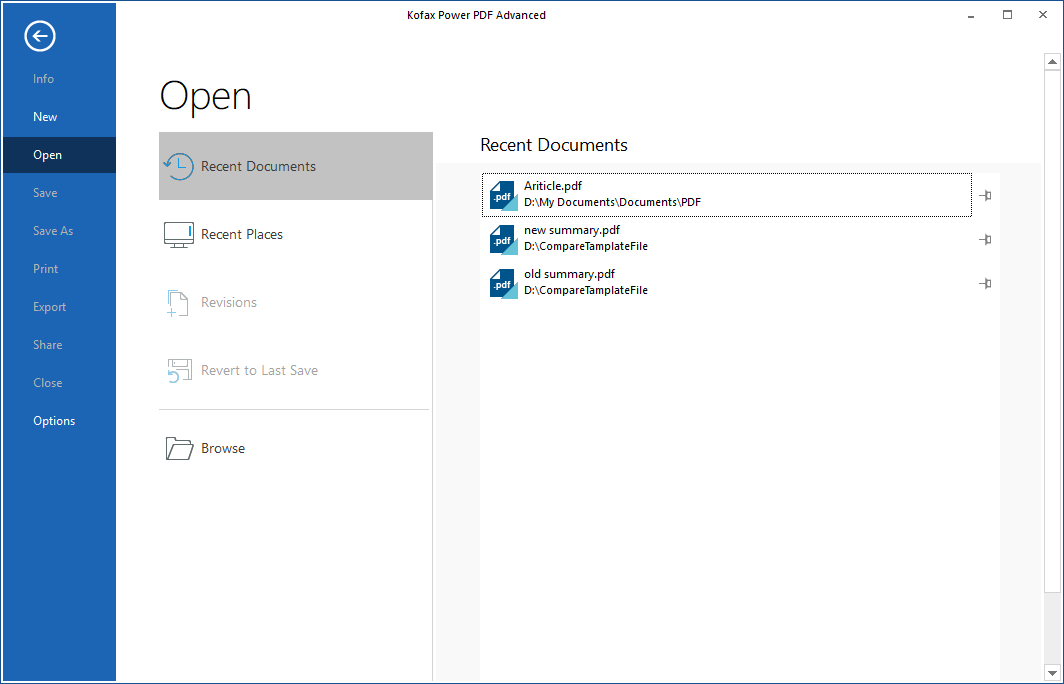Click the back arrow to exit backstage view
Image resolution: width=1064 pixels, height=684 pixels.
39,36
